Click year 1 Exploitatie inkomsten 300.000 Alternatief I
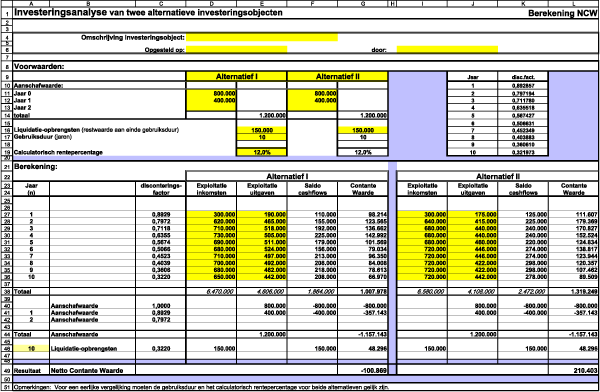The width and height of the screenshot is (600, 392). pyautogui.click(x=211, y=214)
